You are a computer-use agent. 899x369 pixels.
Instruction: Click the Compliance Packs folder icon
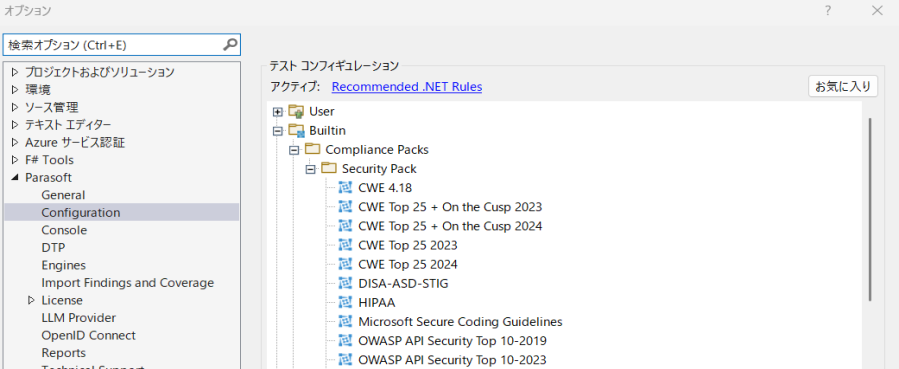[312, 150]
